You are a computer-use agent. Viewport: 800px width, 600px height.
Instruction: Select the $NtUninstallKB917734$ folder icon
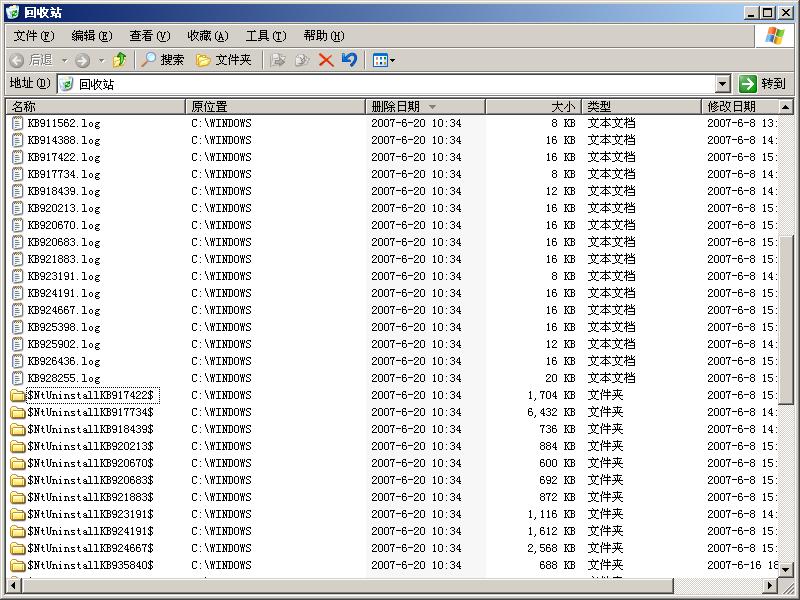[18, 412]
